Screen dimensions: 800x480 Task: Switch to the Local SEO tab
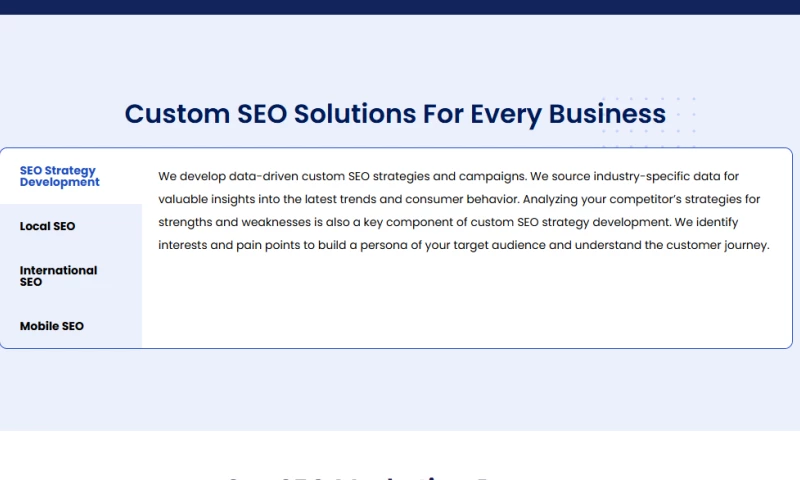click(x=47, y=226)
